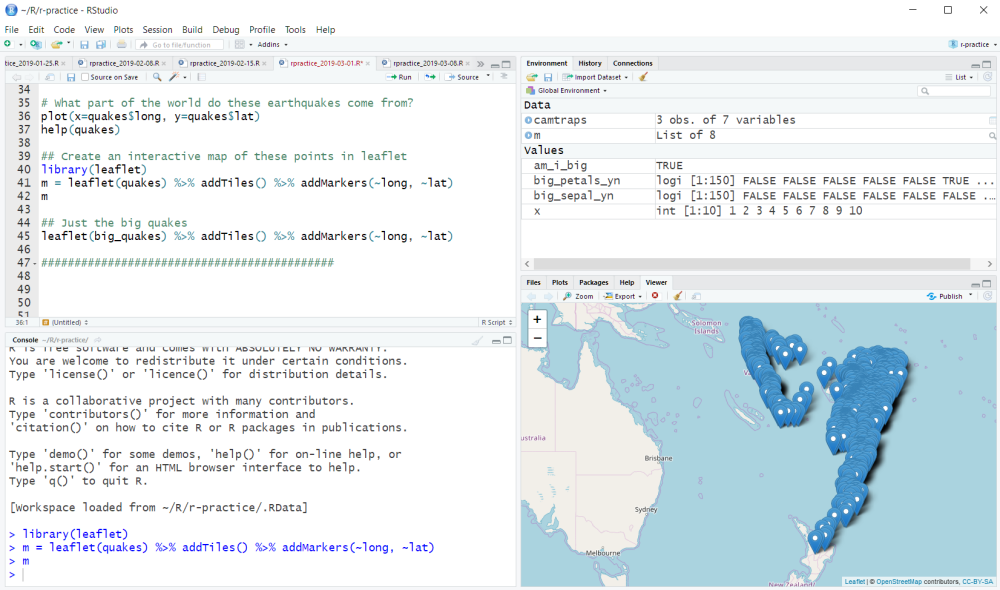1000x590 pixels.
Task: Click Show in new window icon in editor
Action: click(x=50, y=77)
